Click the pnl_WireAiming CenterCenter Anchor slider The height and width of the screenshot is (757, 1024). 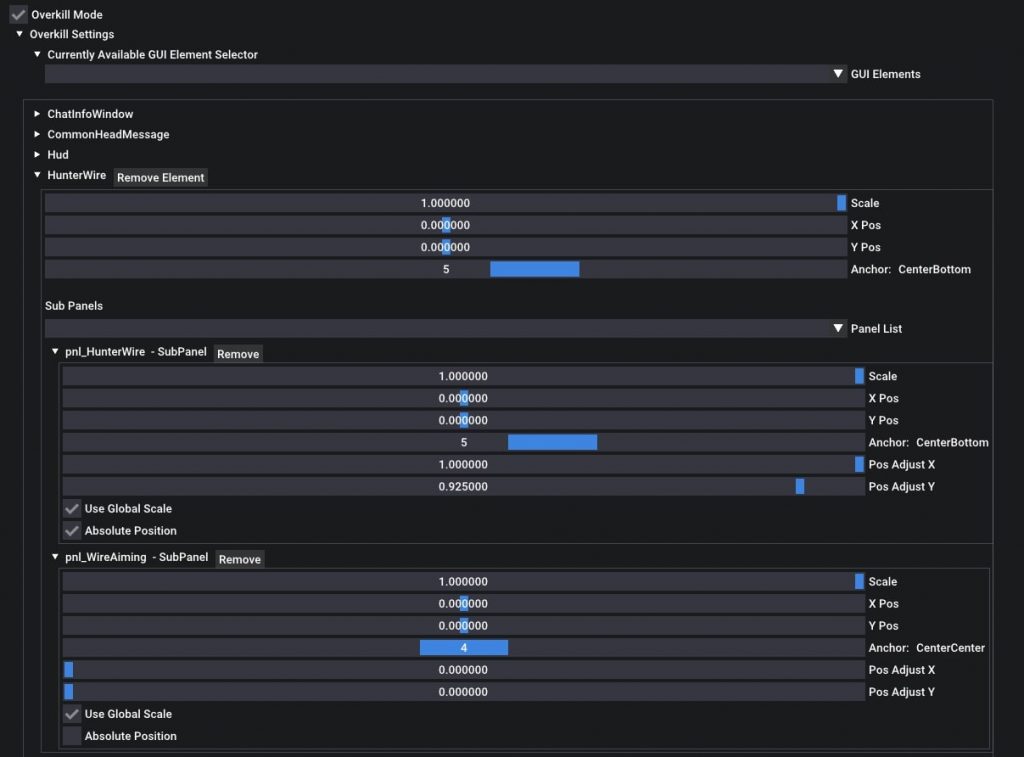[463, 648]
